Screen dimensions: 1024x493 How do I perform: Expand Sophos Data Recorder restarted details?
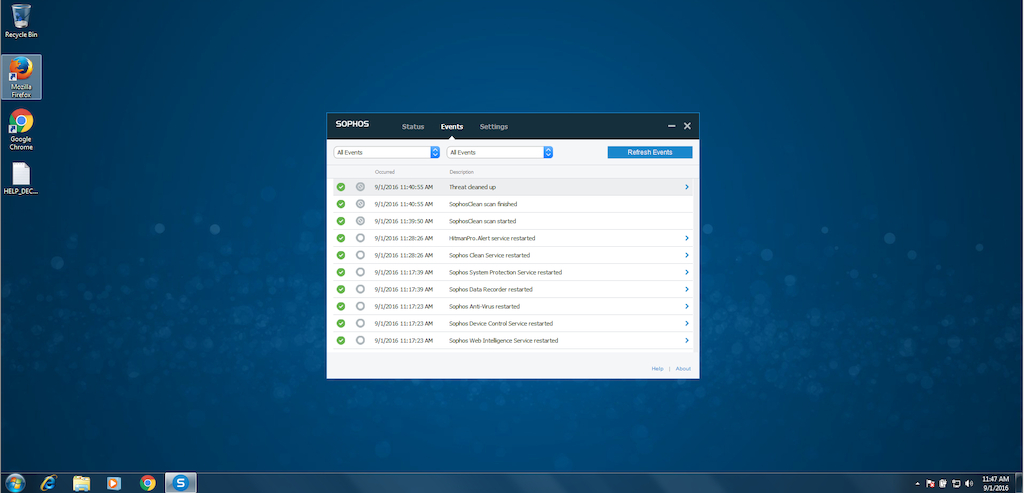point(687,289)
